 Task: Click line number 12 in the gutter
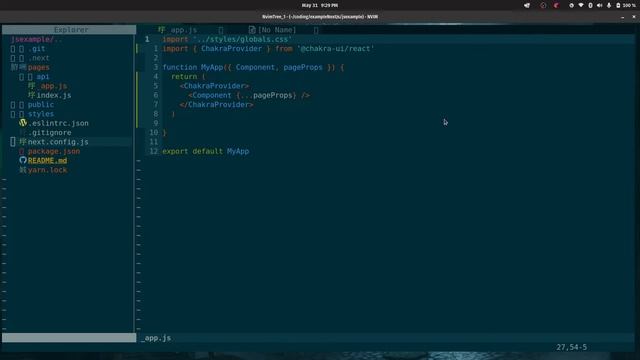153,151
